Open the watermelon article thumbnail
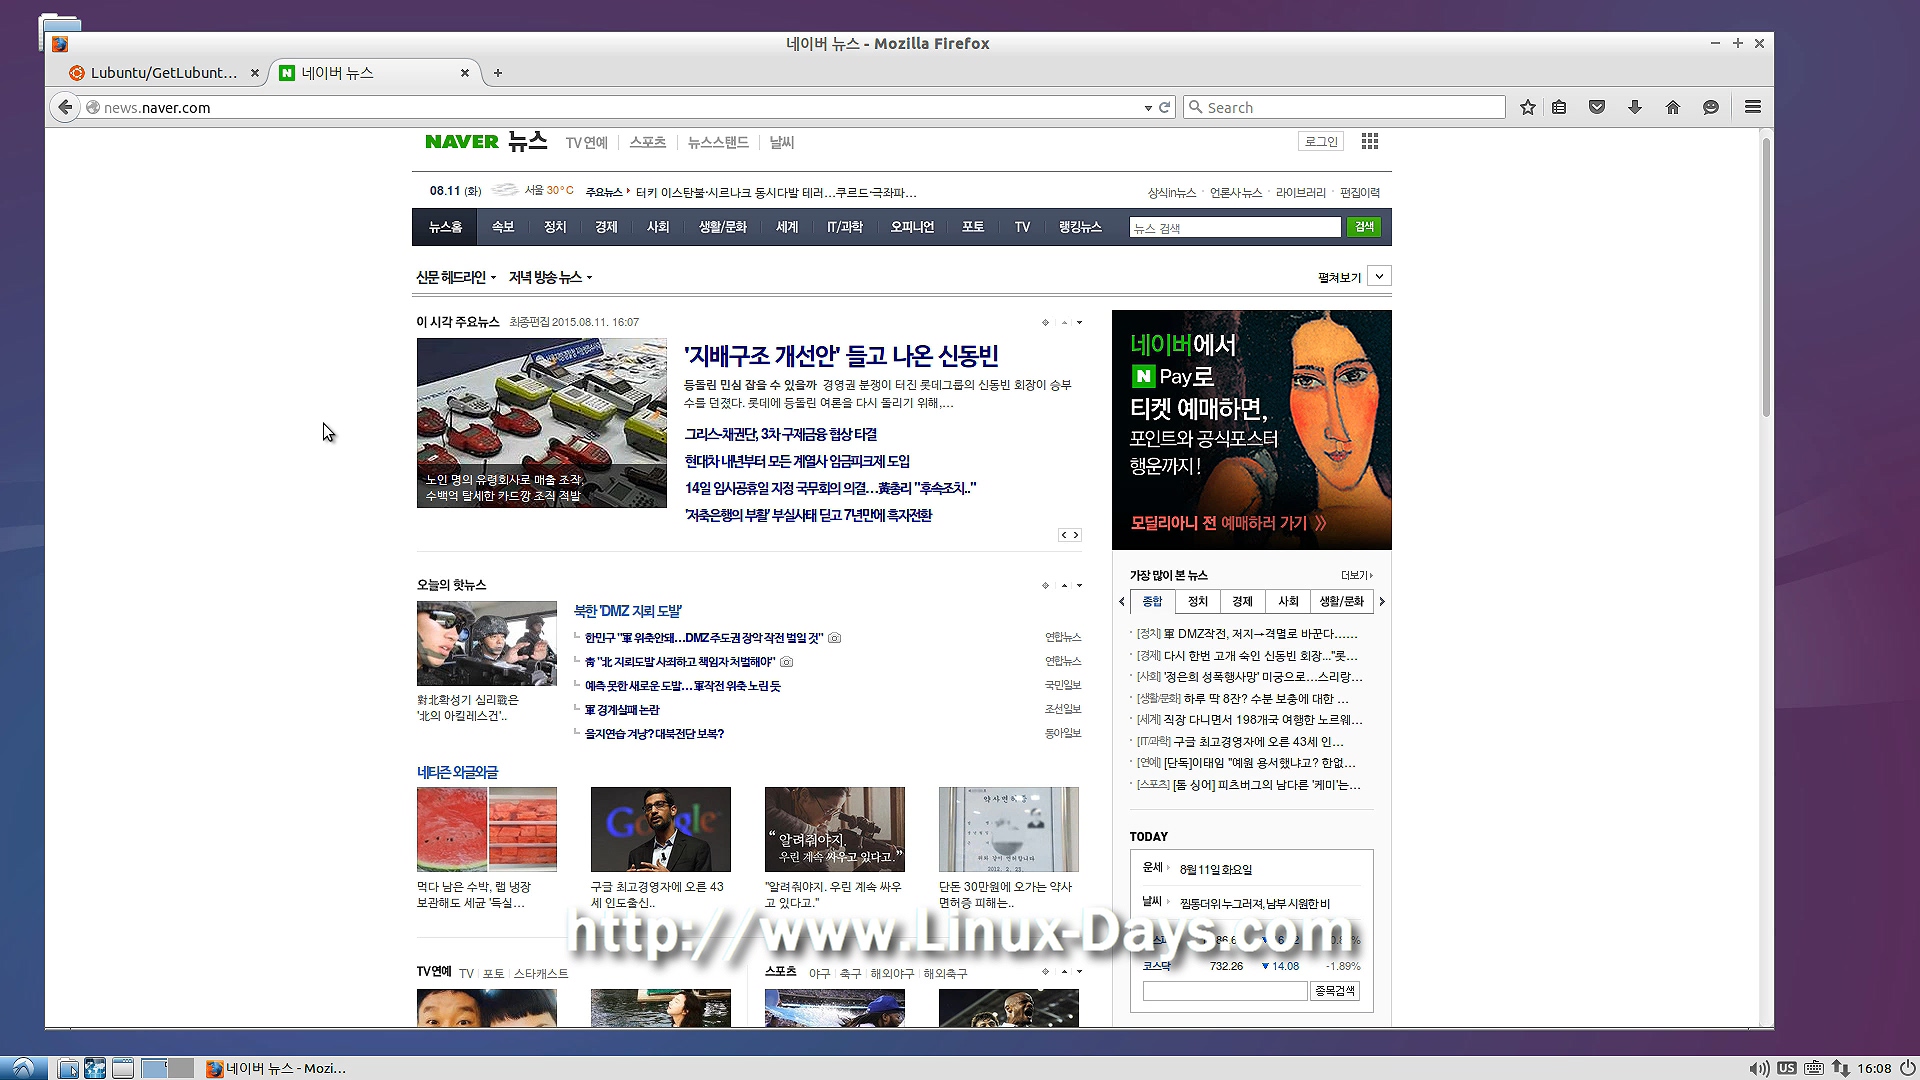This screenshot has height=1080, width=1920. pos(487,829)
